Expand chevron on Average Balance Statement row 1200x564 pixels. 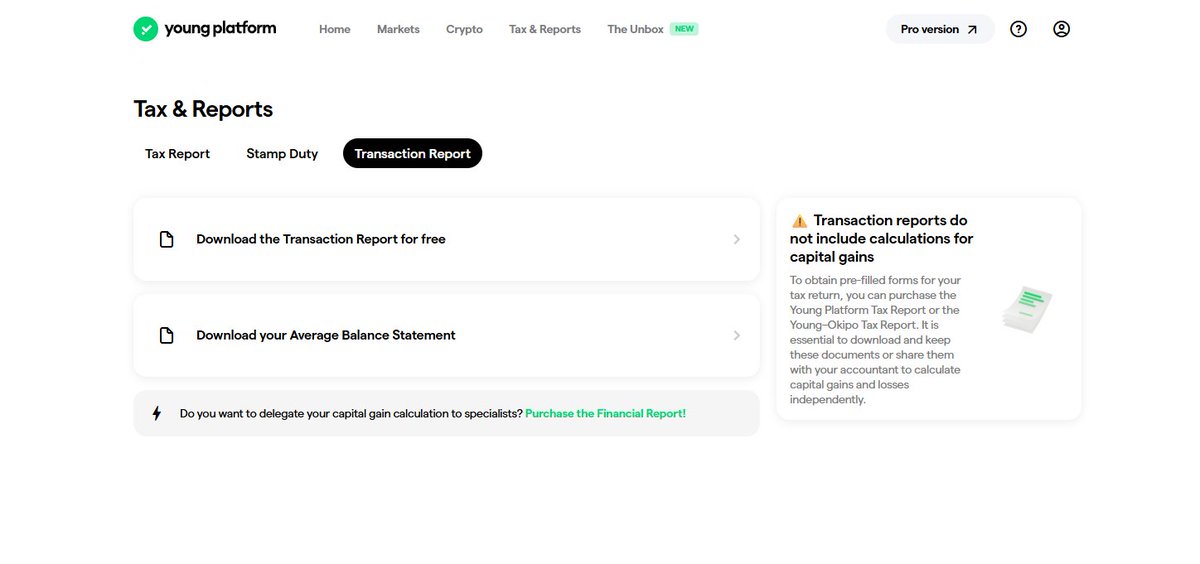point(737,335)
